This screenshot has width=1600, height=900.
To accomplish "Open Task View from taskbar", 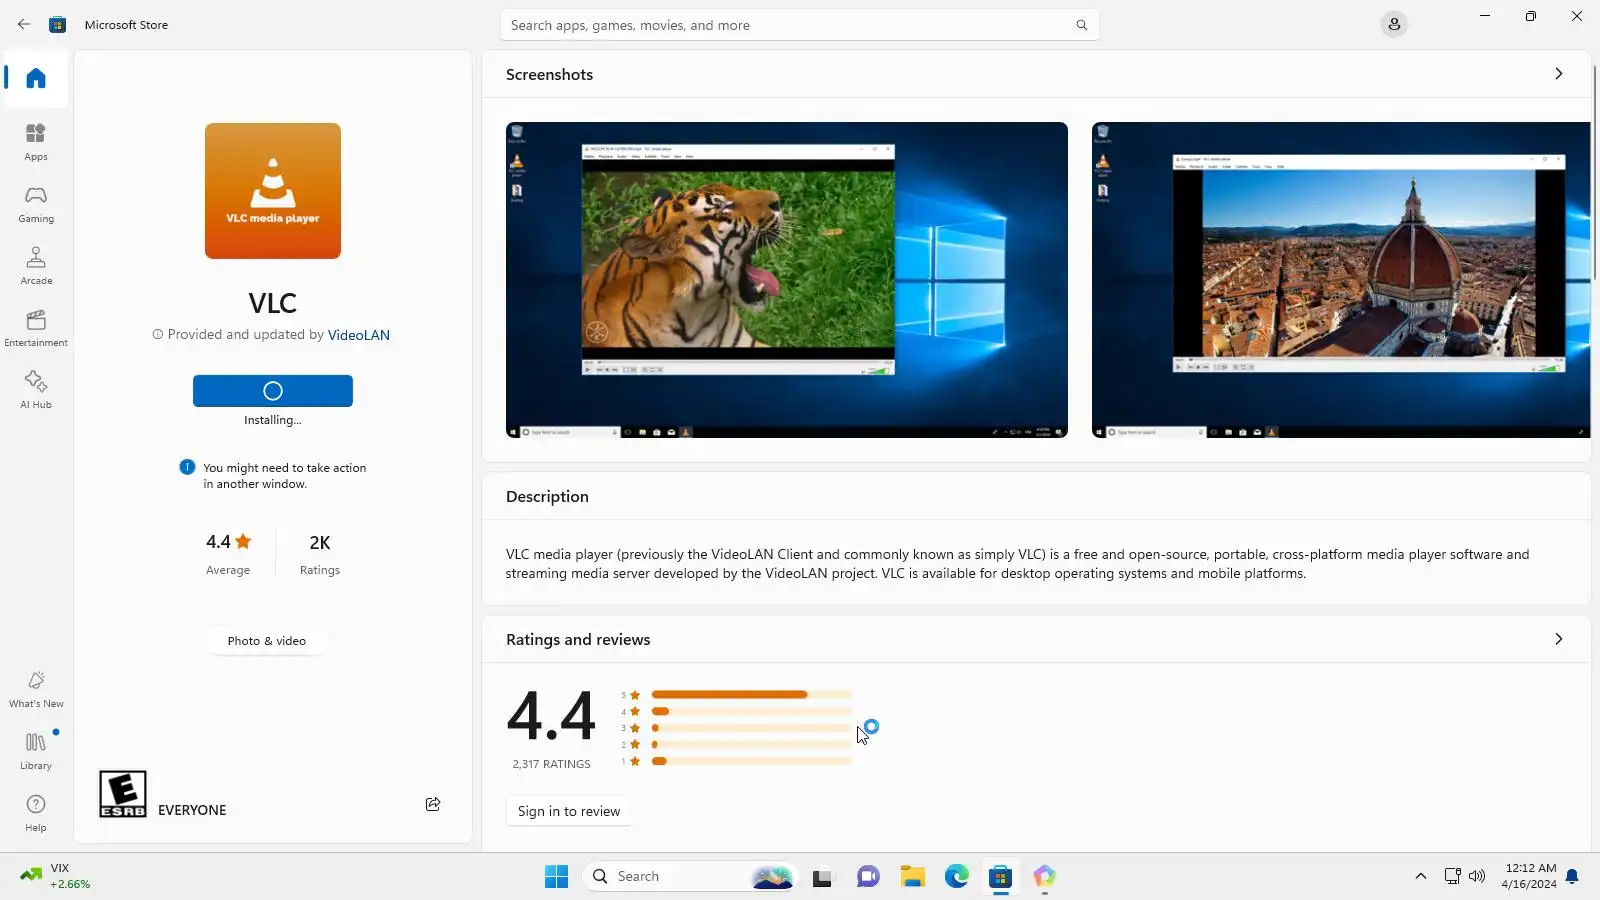I will pos(823,876).
